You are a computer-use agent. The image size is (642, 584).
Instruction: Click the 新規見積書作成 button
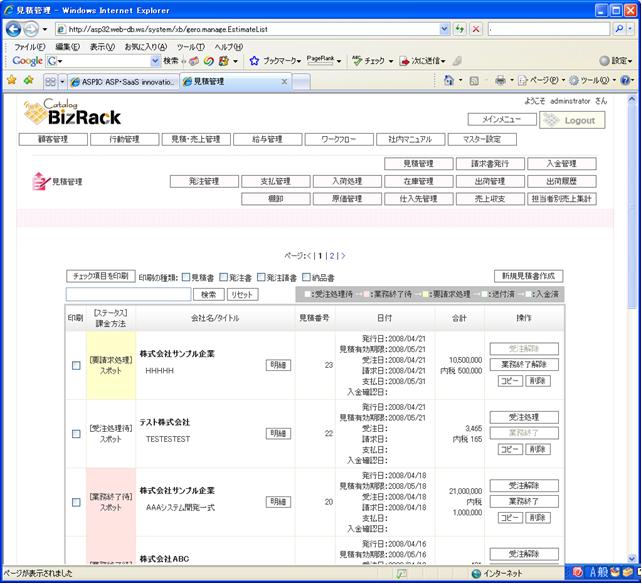pos(529,276)
